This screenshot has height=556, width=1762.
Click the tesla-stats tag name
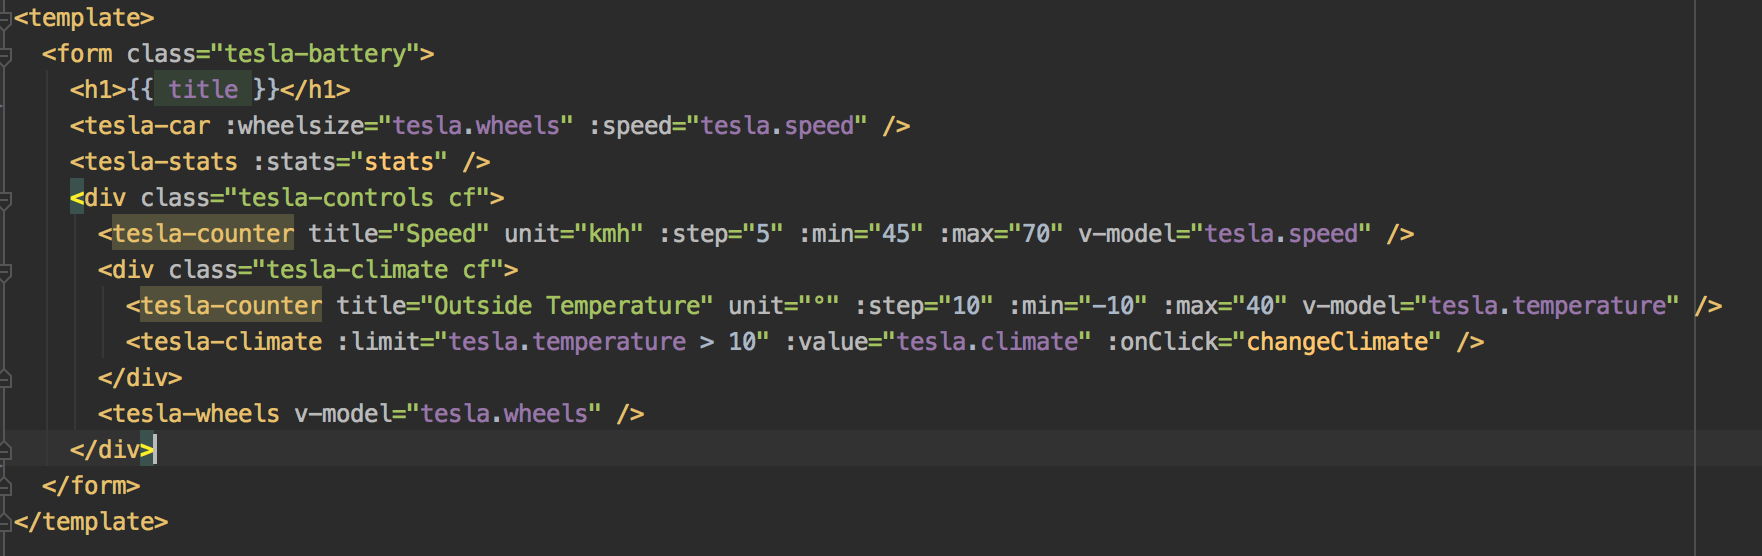[x=161, y=162]
